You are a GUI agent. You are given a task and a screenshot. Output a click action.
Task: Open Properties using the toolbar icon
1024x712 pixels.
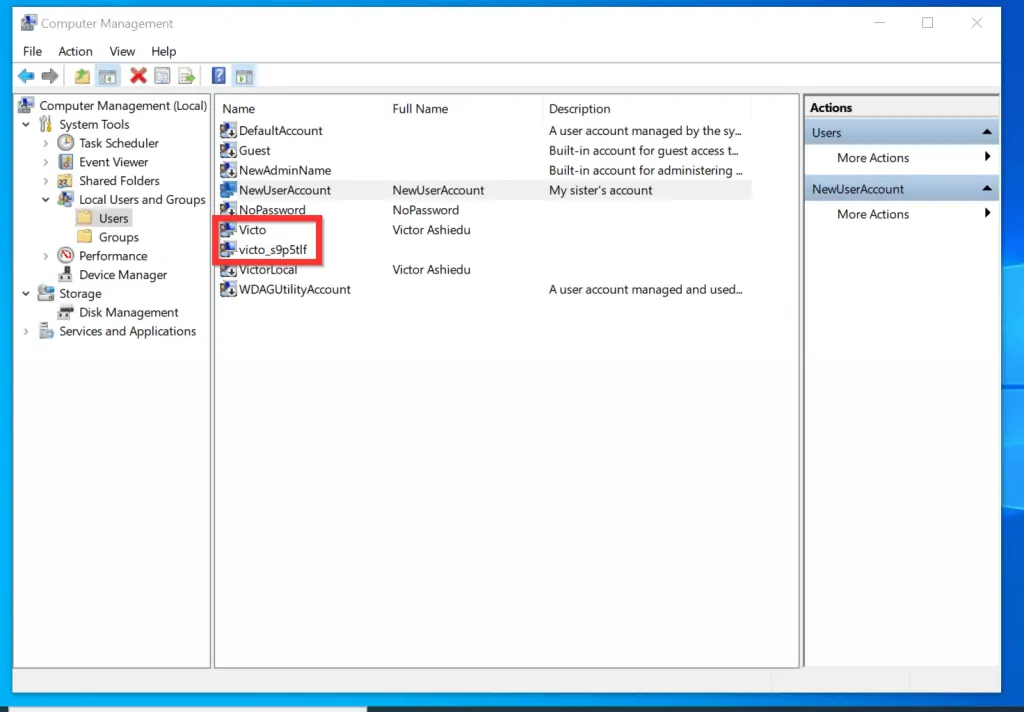click(x=161, y=75)
